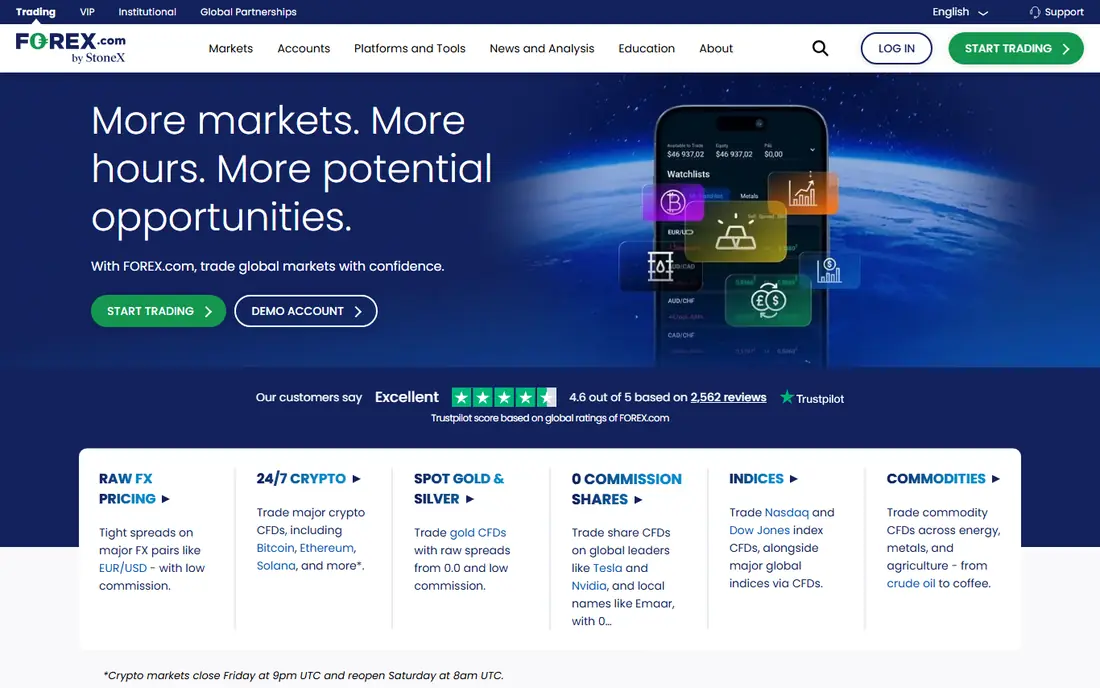Open the Accounts menu

pos(303,48)
